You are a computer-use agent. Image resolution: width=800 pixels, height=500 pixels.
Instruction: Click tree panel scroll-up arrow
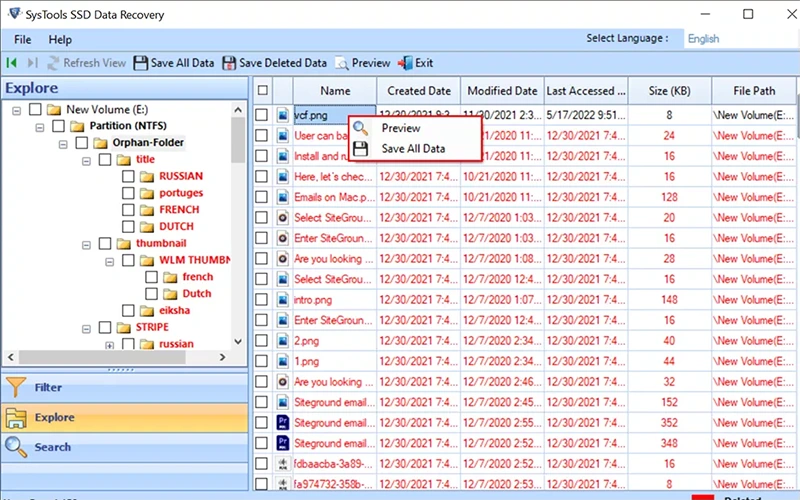pos(238,109)
